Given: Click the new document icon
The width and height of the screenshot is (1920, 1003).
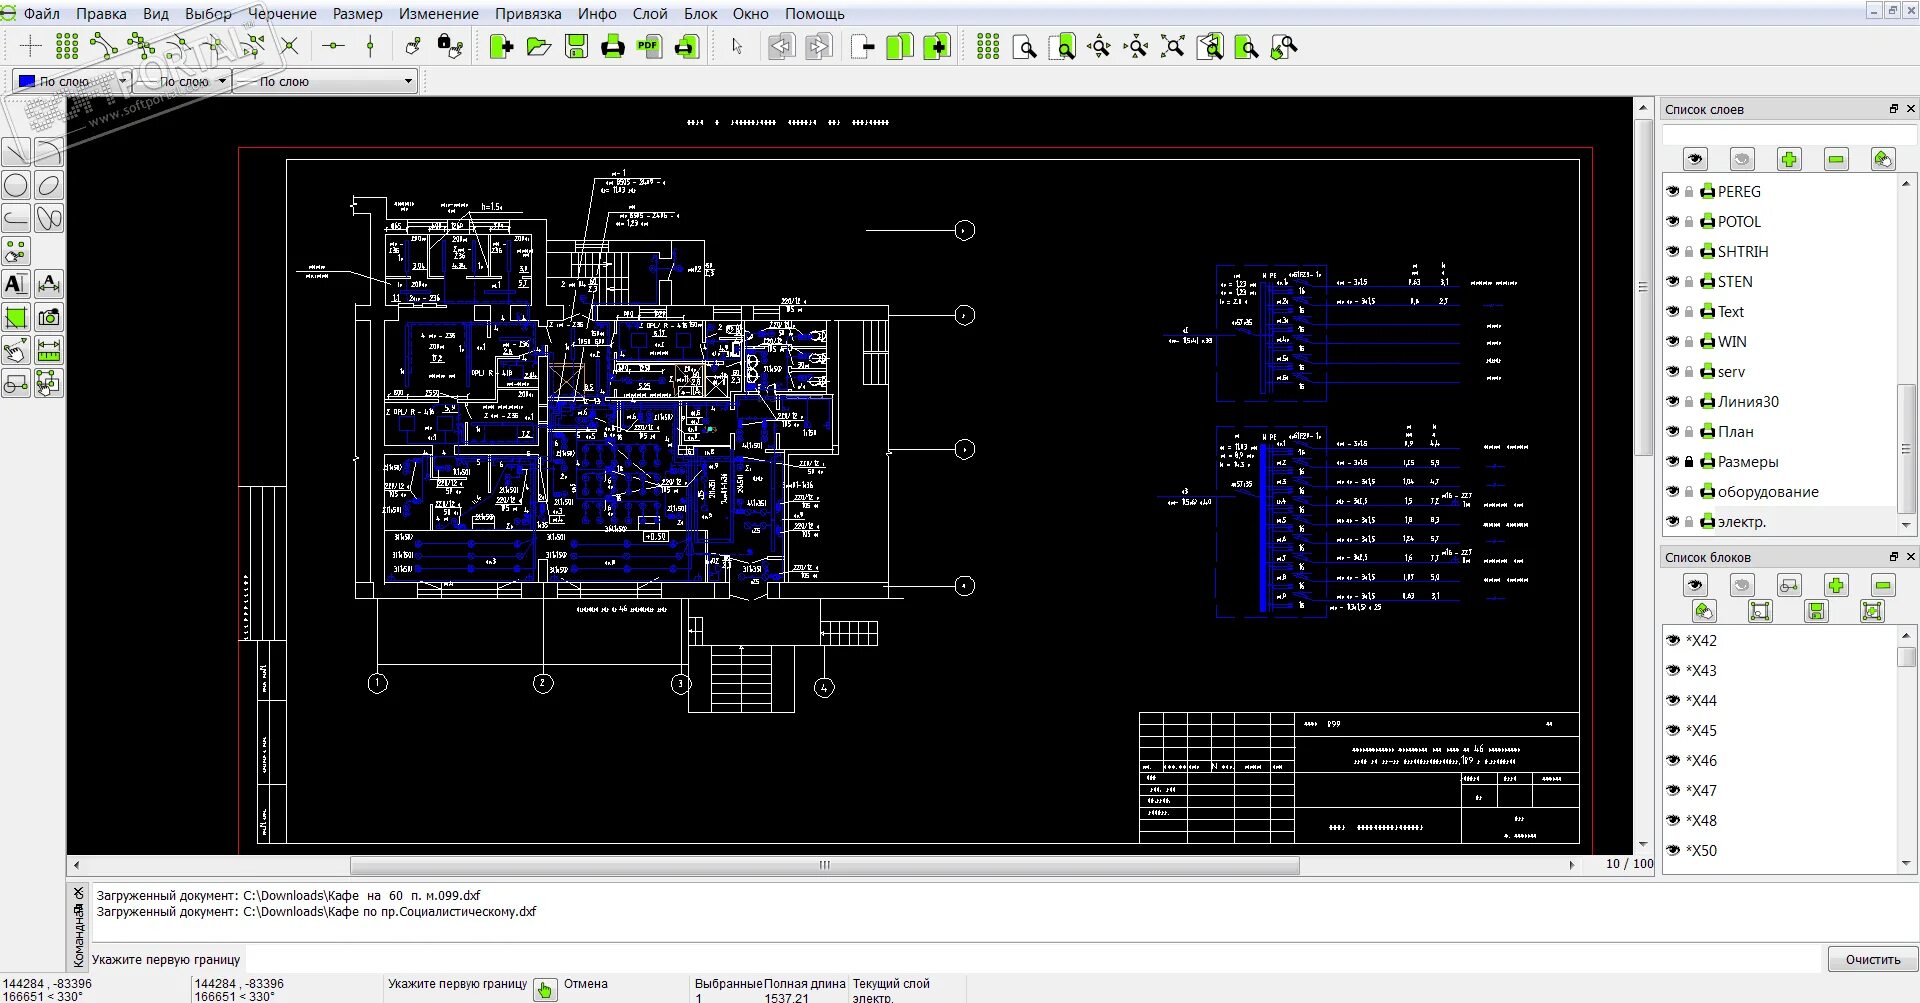Looking at the screenshot, I should [x=502, y=46].
